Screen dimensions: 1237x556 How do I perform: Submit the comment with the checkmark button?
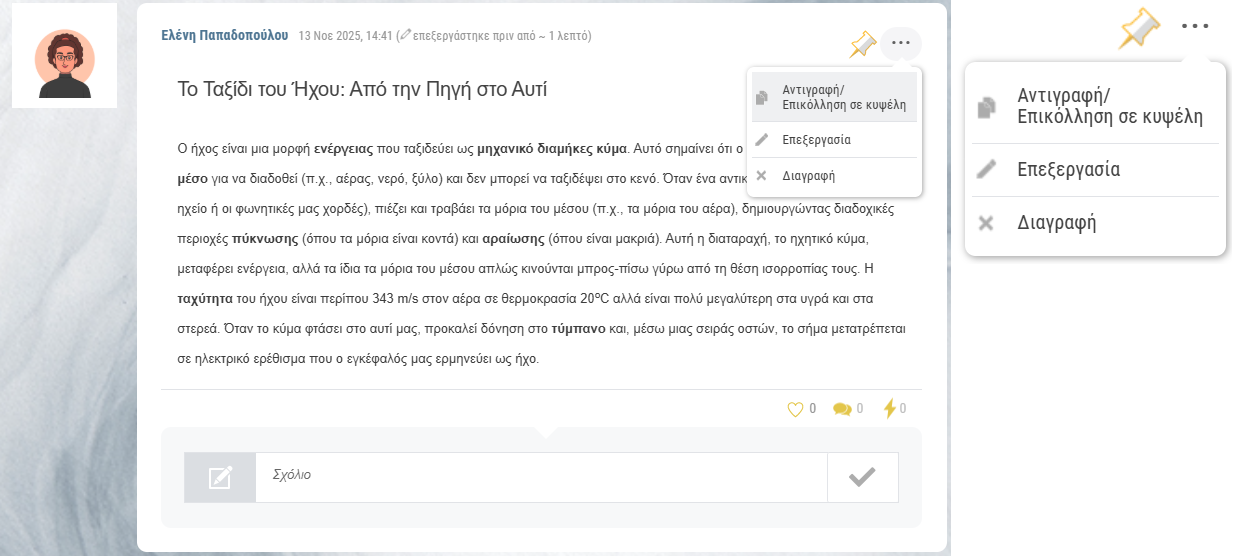tap(862, 477)
